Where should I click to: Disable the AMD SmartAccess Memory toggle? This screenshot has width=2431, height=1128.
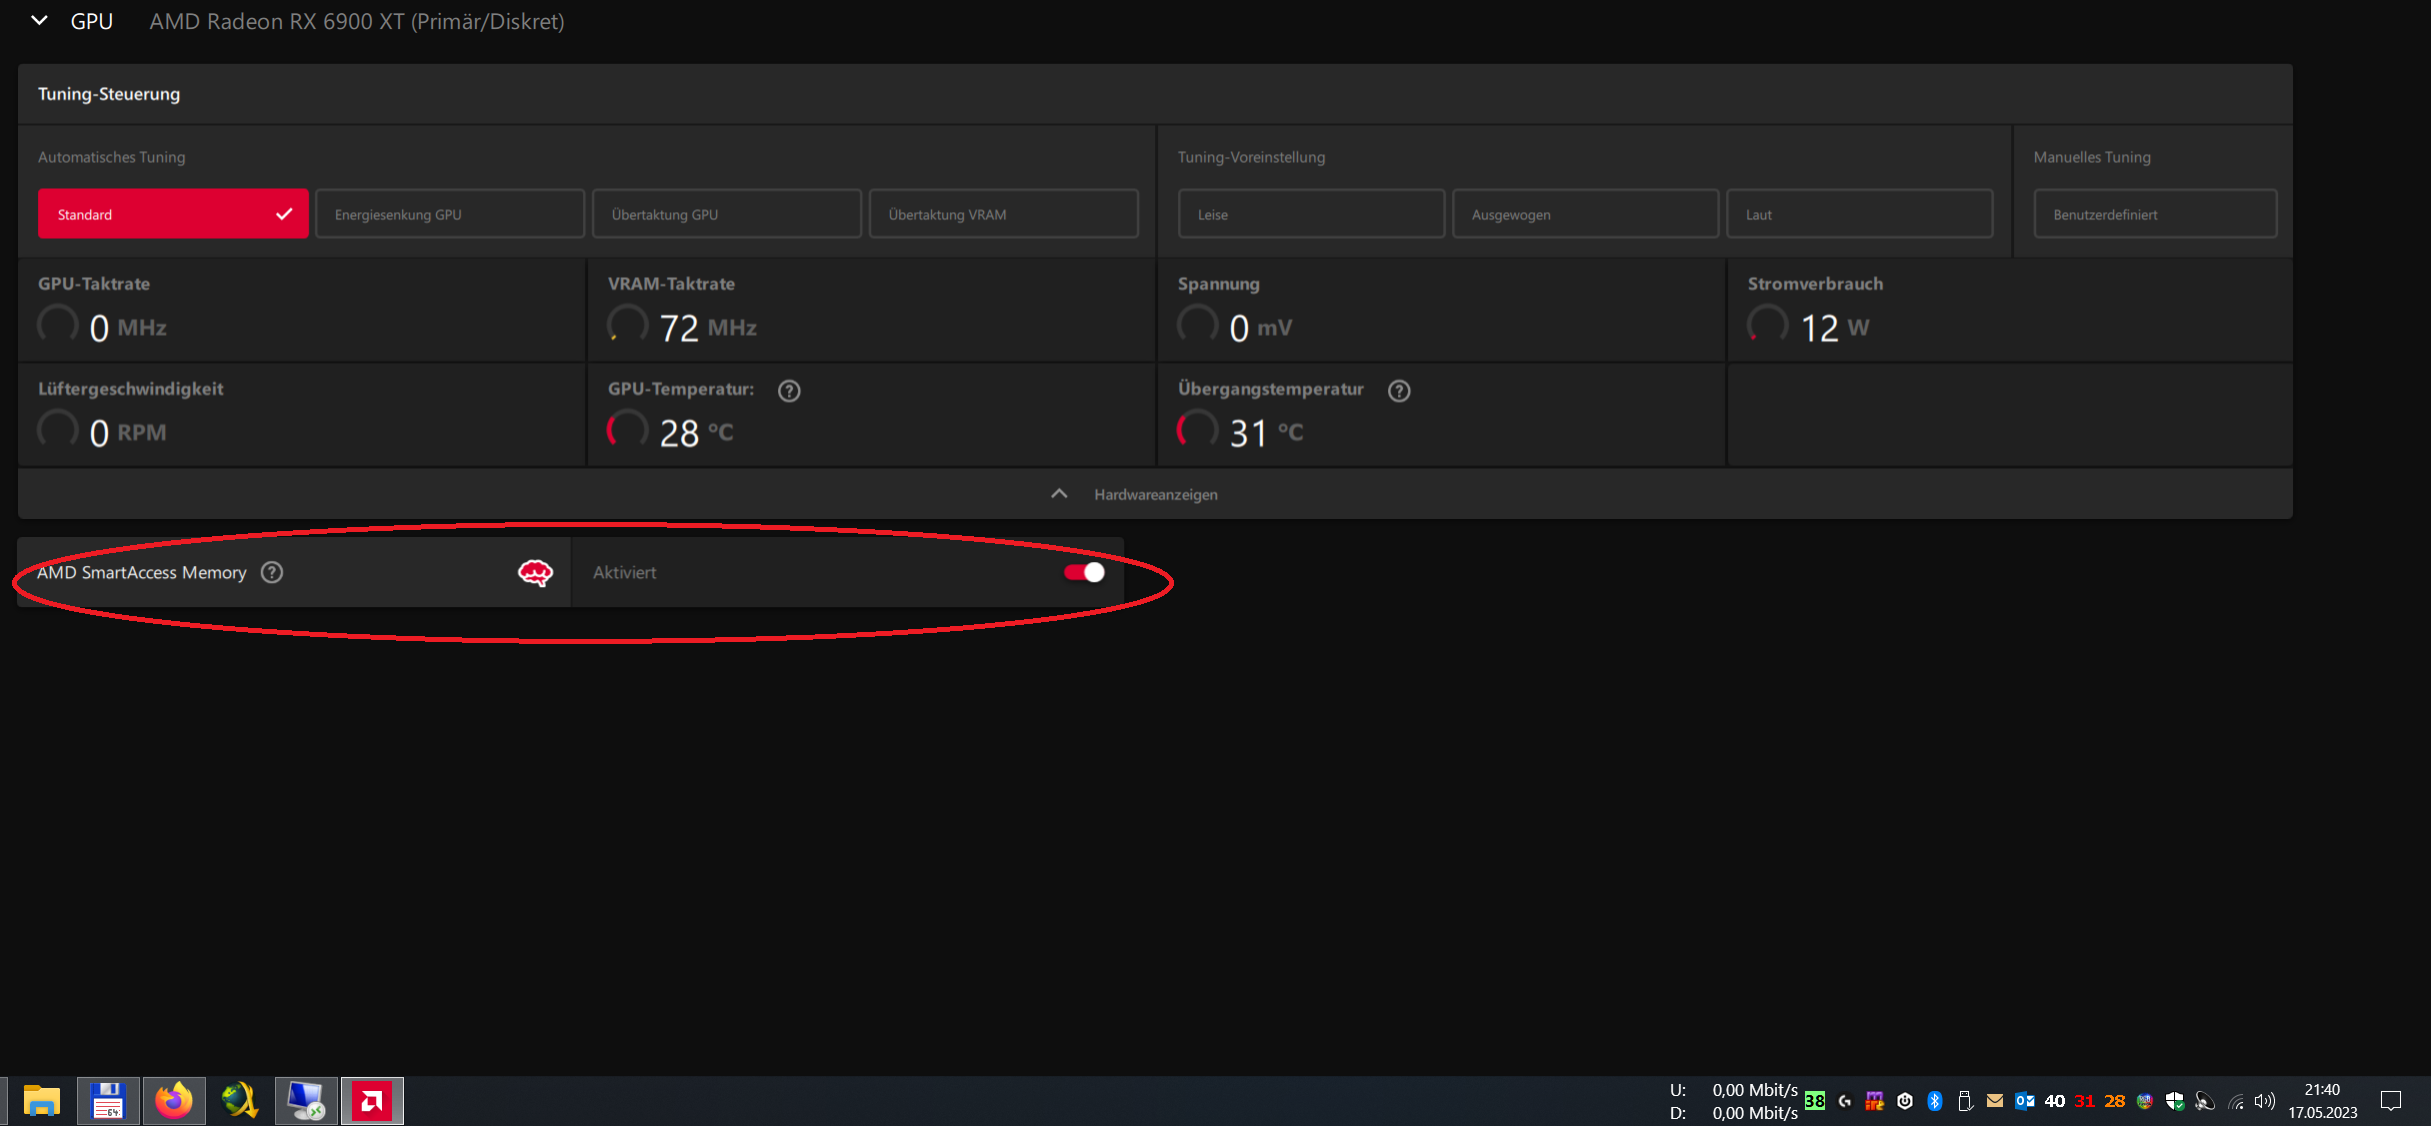point(1084,573)
